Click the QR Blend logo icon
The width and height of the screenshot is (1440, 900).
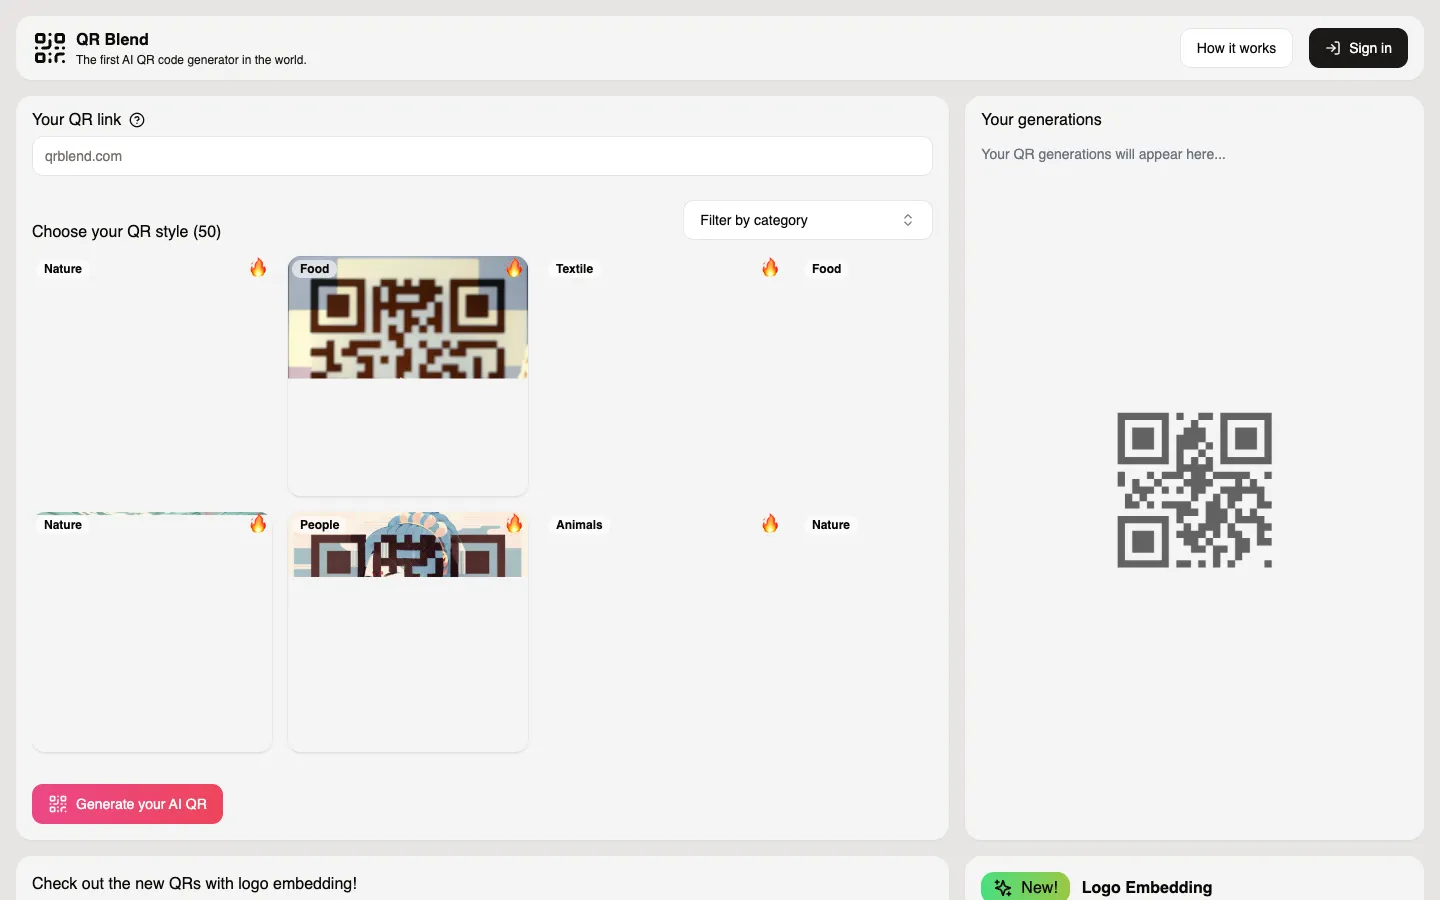coord(50,48)
